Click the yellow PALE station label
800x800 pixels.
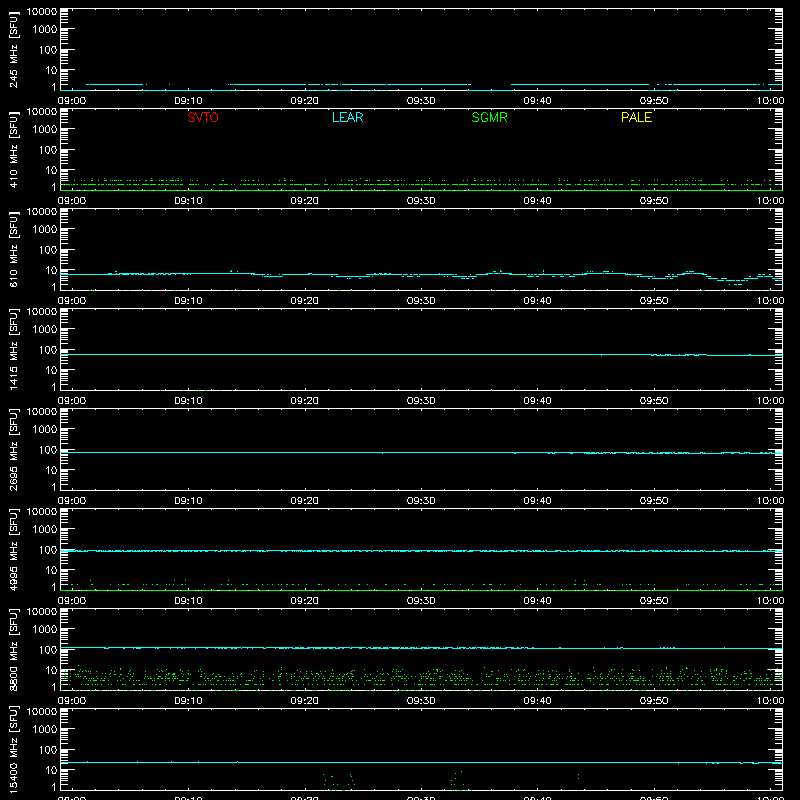(636, 117)
